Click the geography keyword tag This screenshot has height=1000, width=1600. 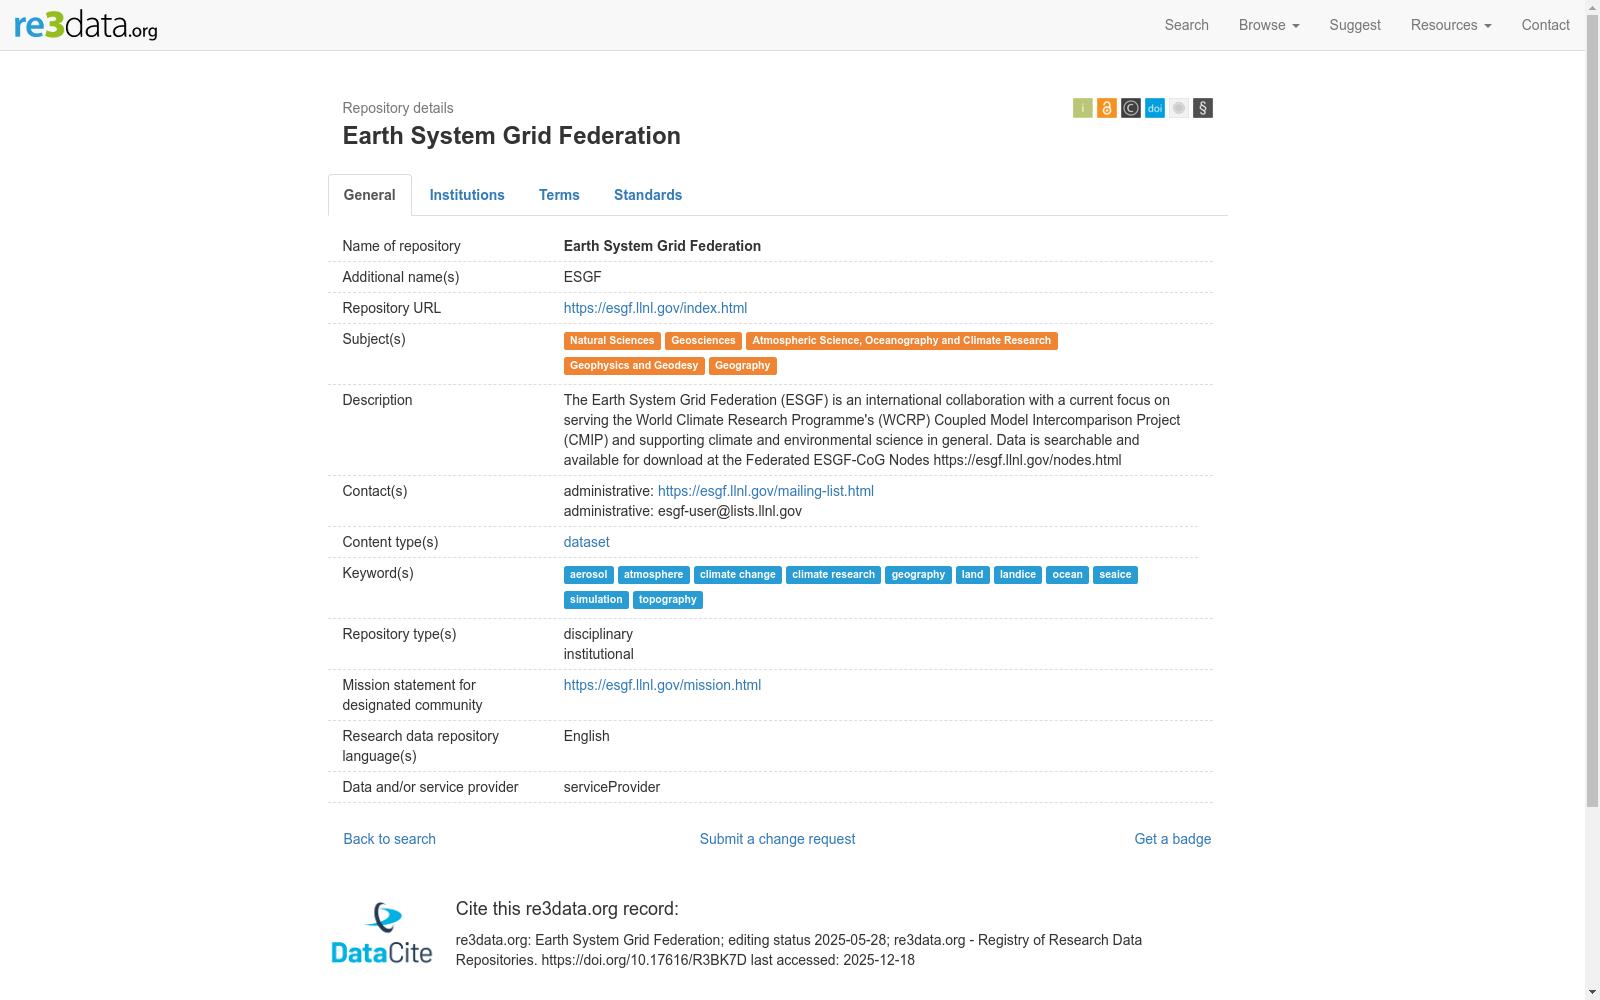click(x=918, y=575)
